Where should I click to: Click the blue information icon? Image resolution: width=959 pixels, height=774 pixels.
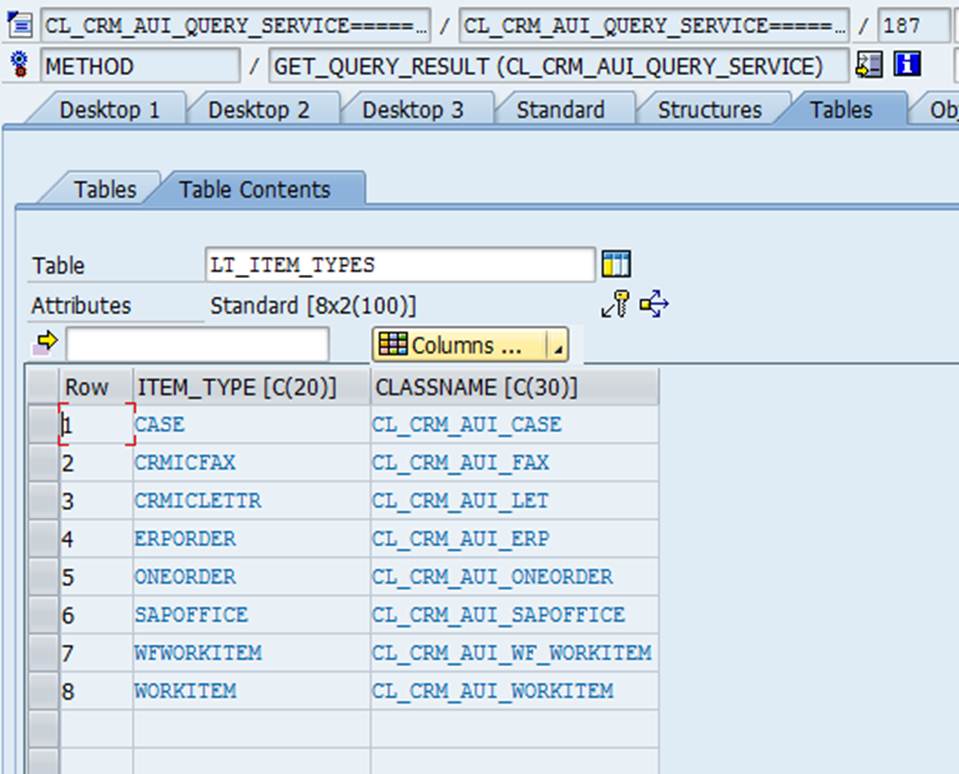point(906,66)
